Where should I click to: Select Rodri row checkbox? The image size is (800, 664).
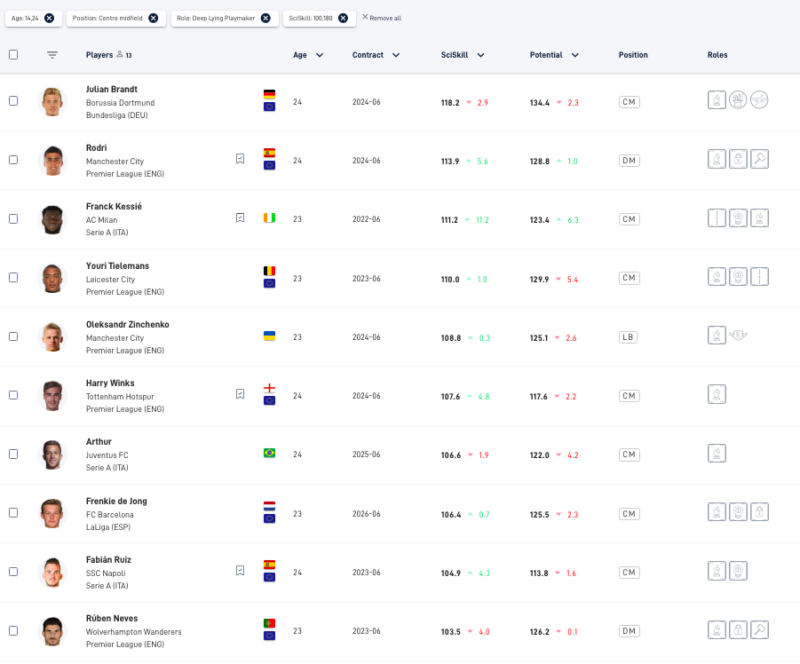coord(13,160)
